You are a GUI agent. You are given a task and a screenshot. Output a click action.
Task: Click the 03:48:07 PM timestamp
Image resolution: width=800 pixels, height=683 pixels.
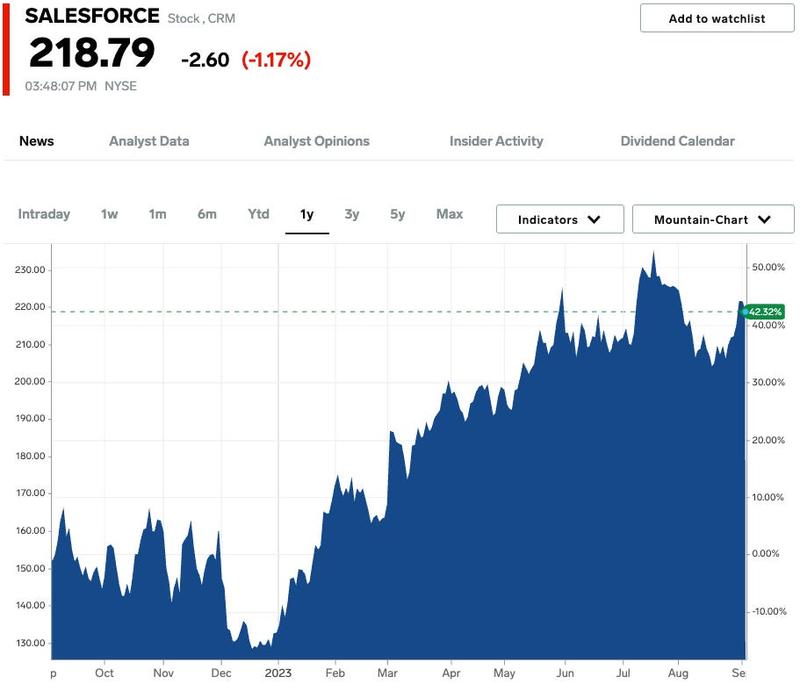[61, 86]
